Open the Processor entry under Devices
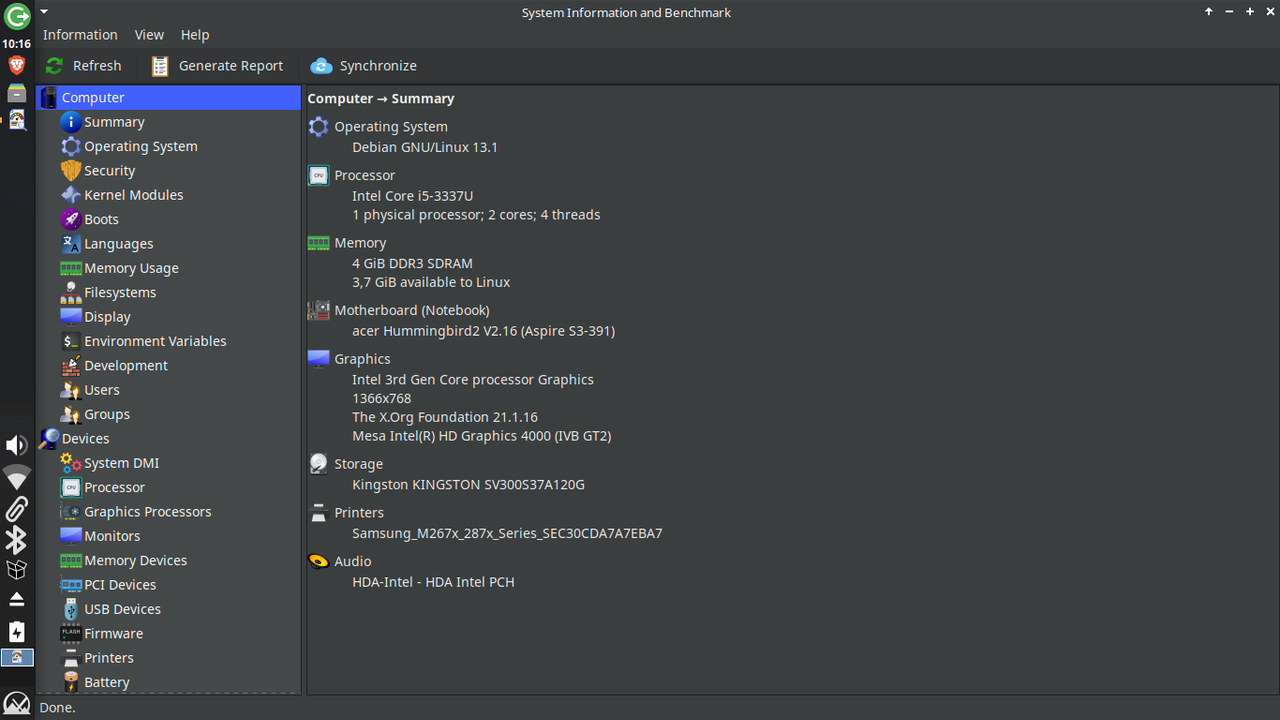This screenshot has width=1280, height=720. 114,487
